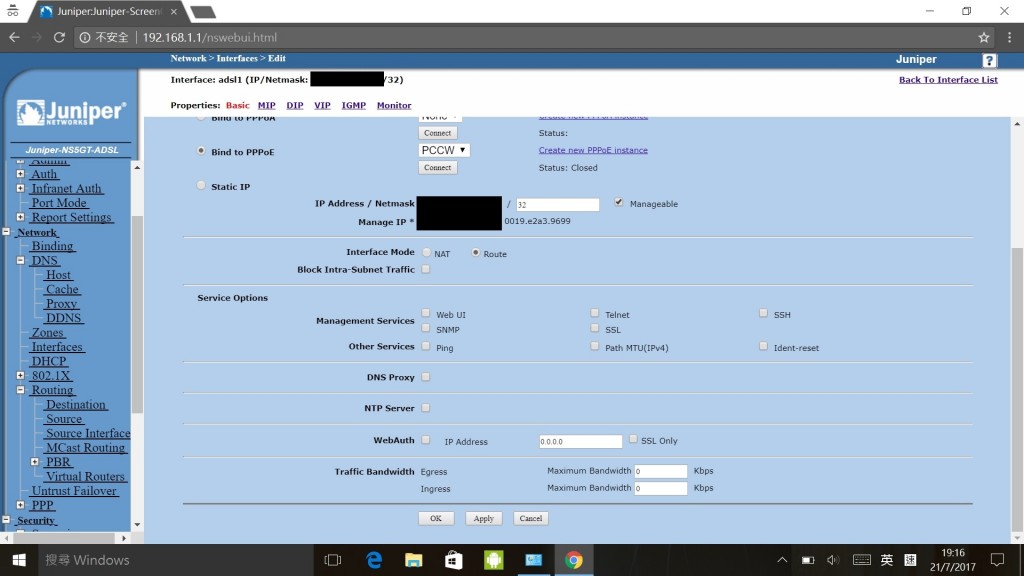This screenshot has width=1024, height=576.
Task: Launch Microsoft Edge from the taskbar
Action: coord(374,560)
